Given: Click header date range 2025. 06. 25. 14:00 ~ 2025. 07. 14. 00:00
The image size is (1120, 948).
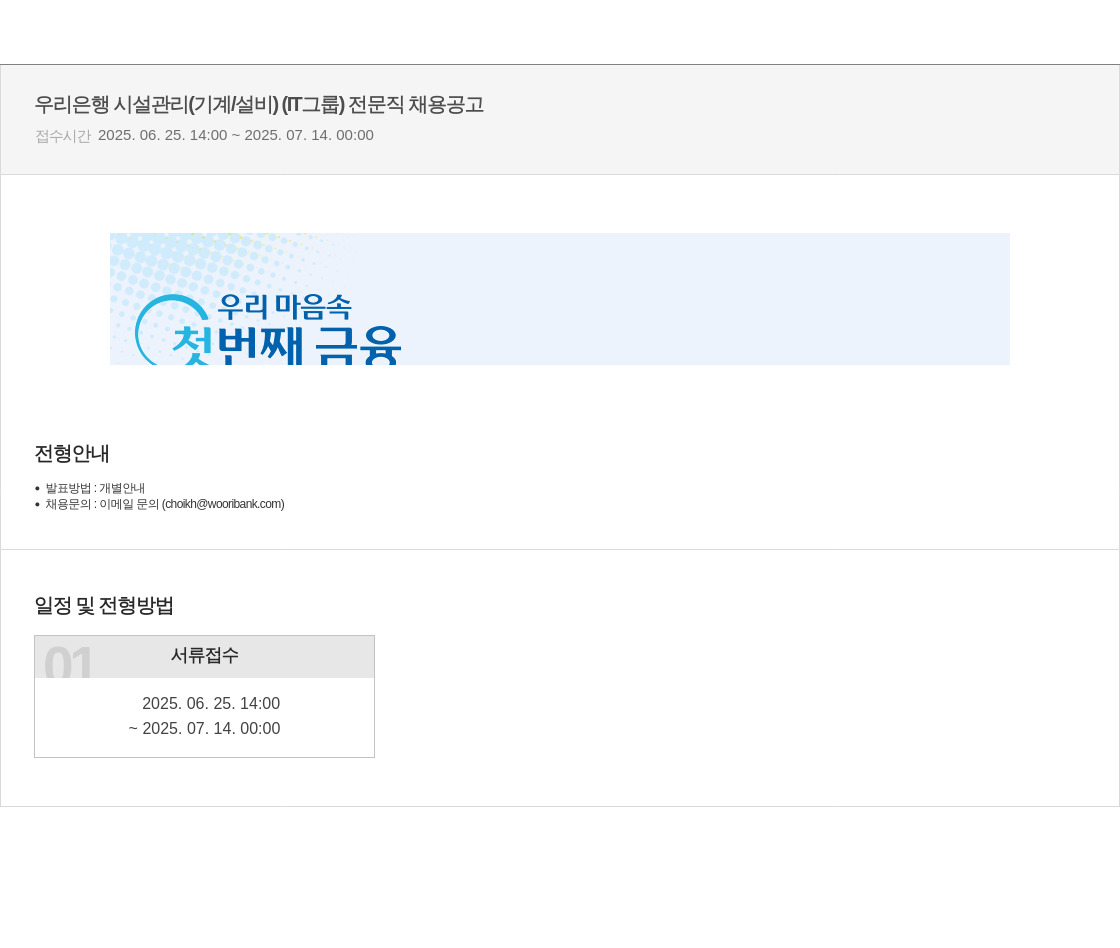Looking at the screenshot, I should [x=236, y=135].
